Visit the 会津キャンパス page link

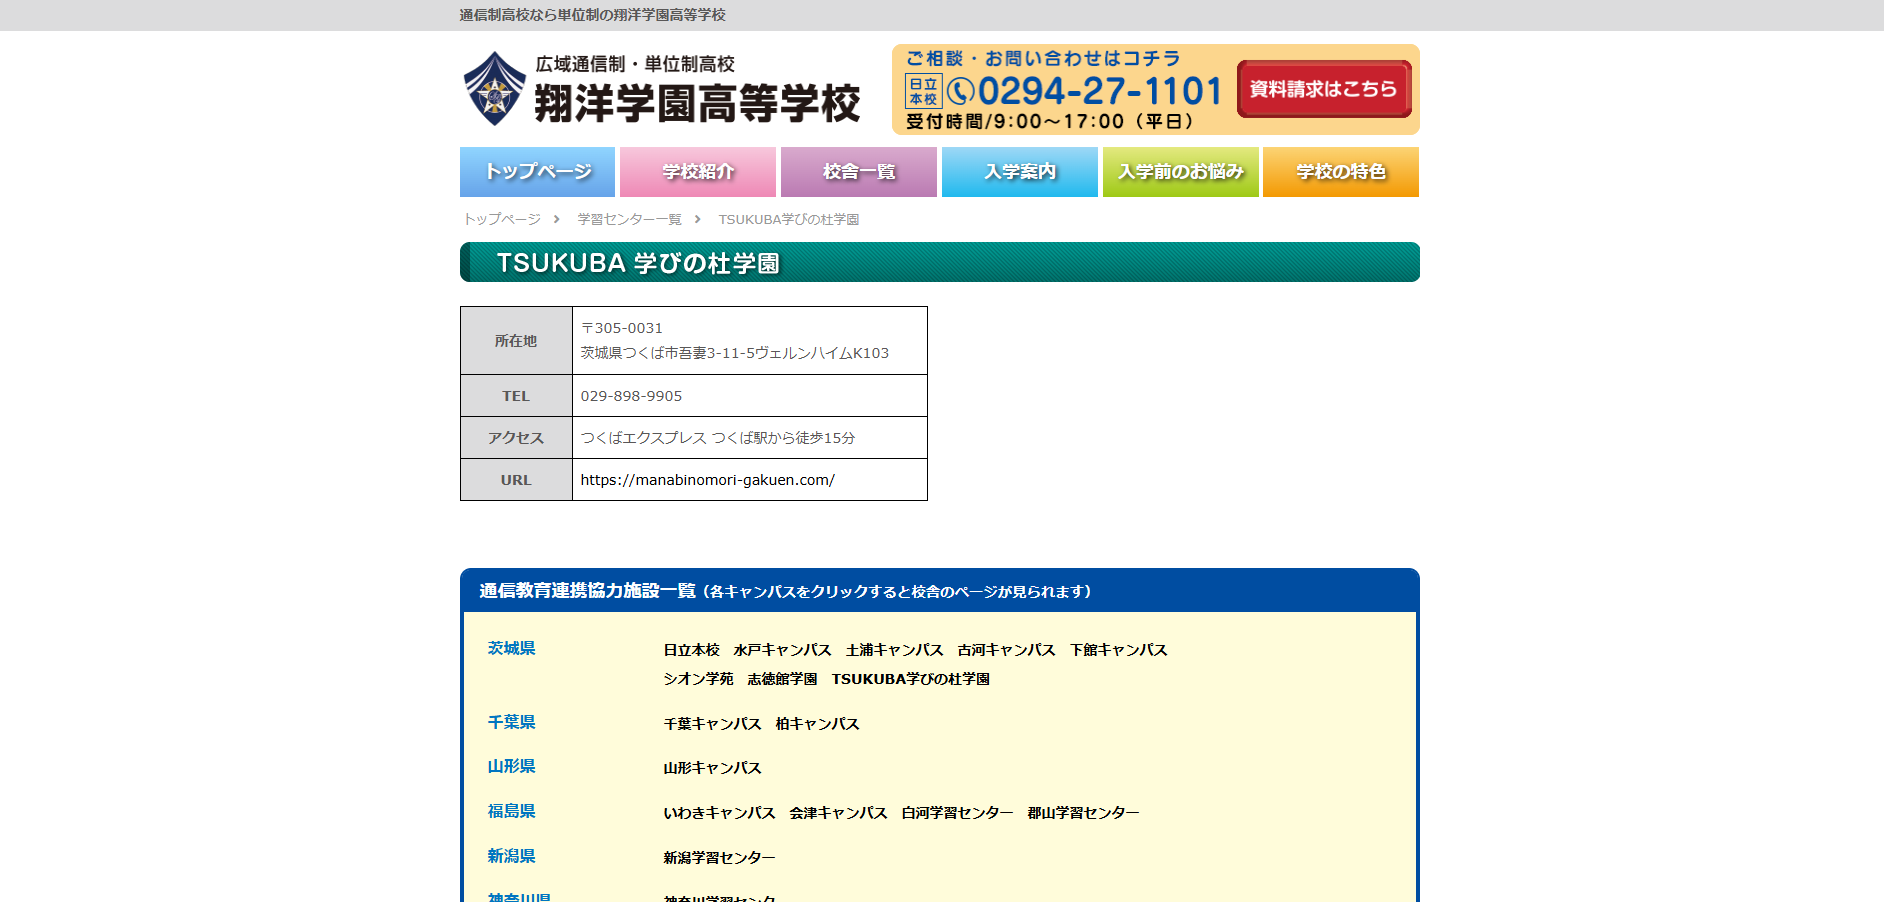(838, 813)
